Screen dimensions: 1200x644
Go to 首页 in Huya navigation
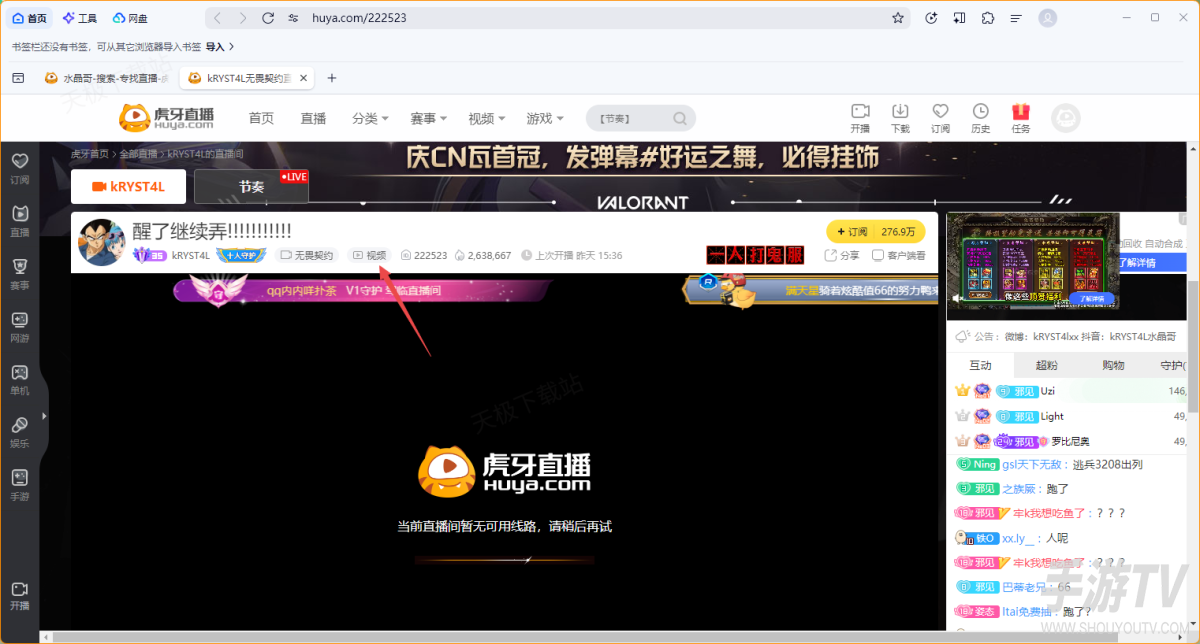(x=261, y=118)
